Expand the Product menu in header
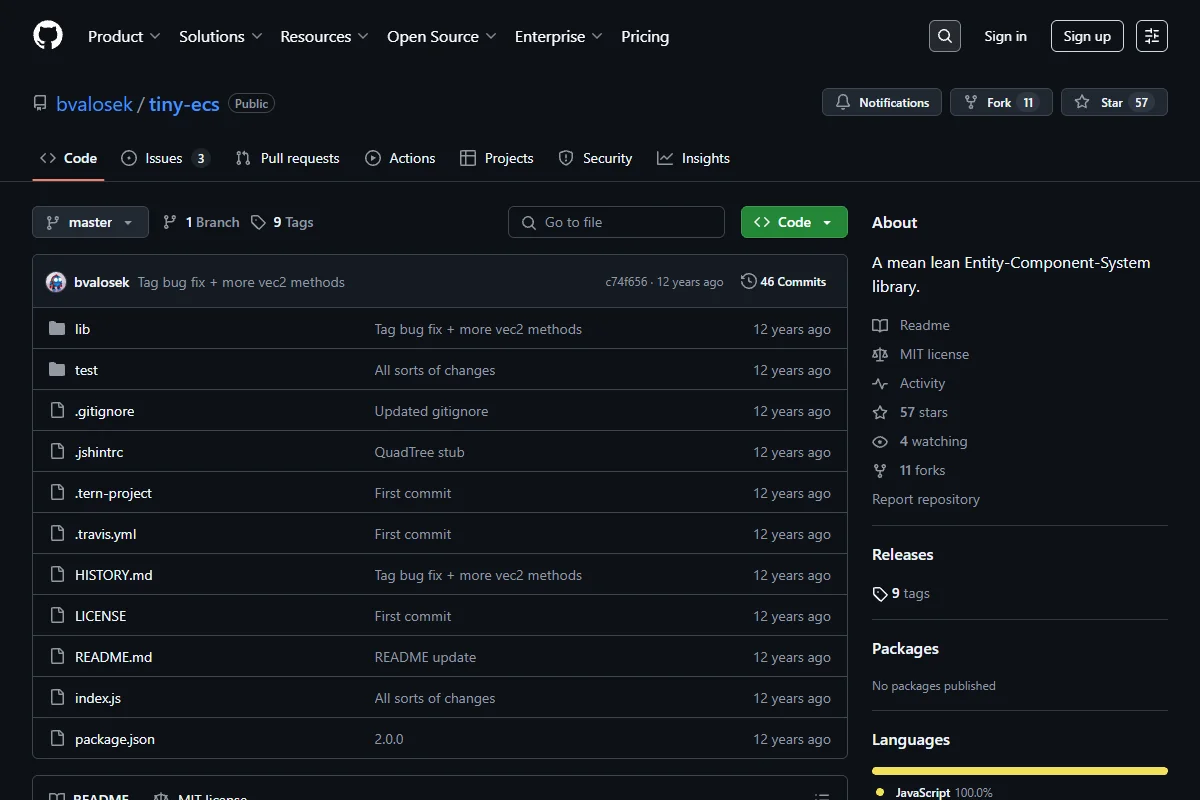Screen dimensions: 1200x800 click(x=124, y=36)
